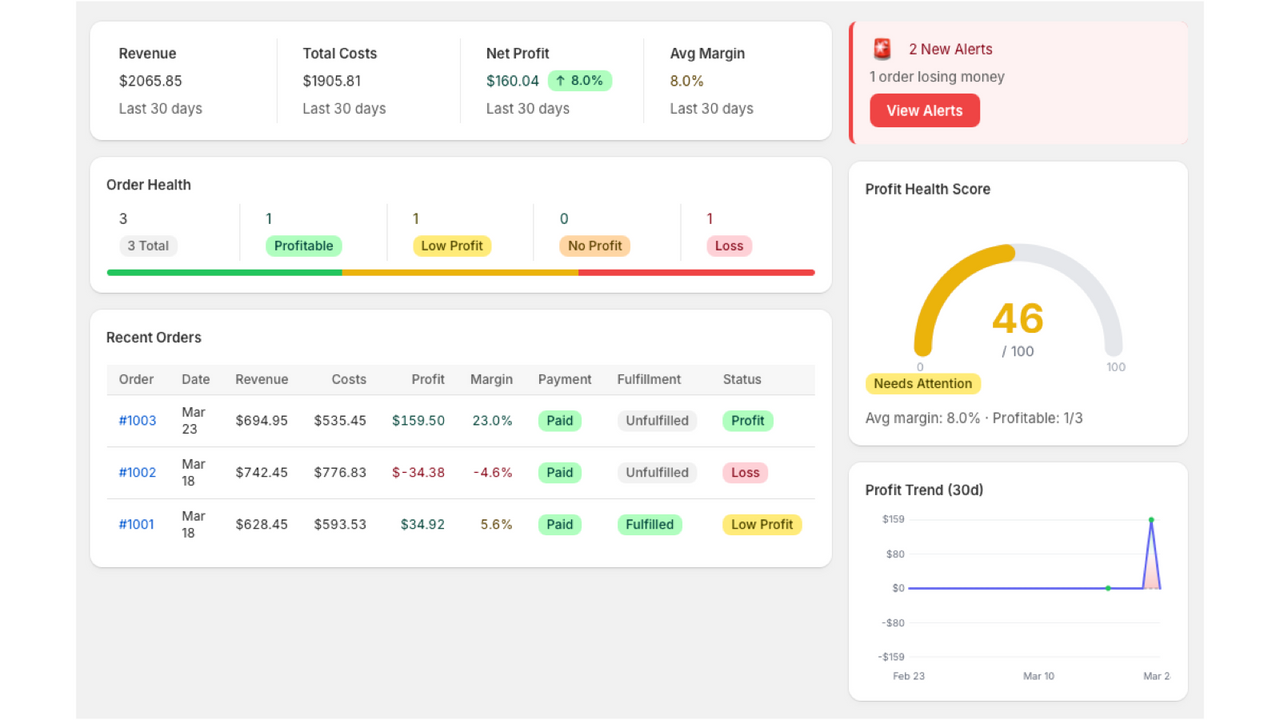
Task: Click Unfulfilled badge for order #1003
Action: click(x=657, y=421)
